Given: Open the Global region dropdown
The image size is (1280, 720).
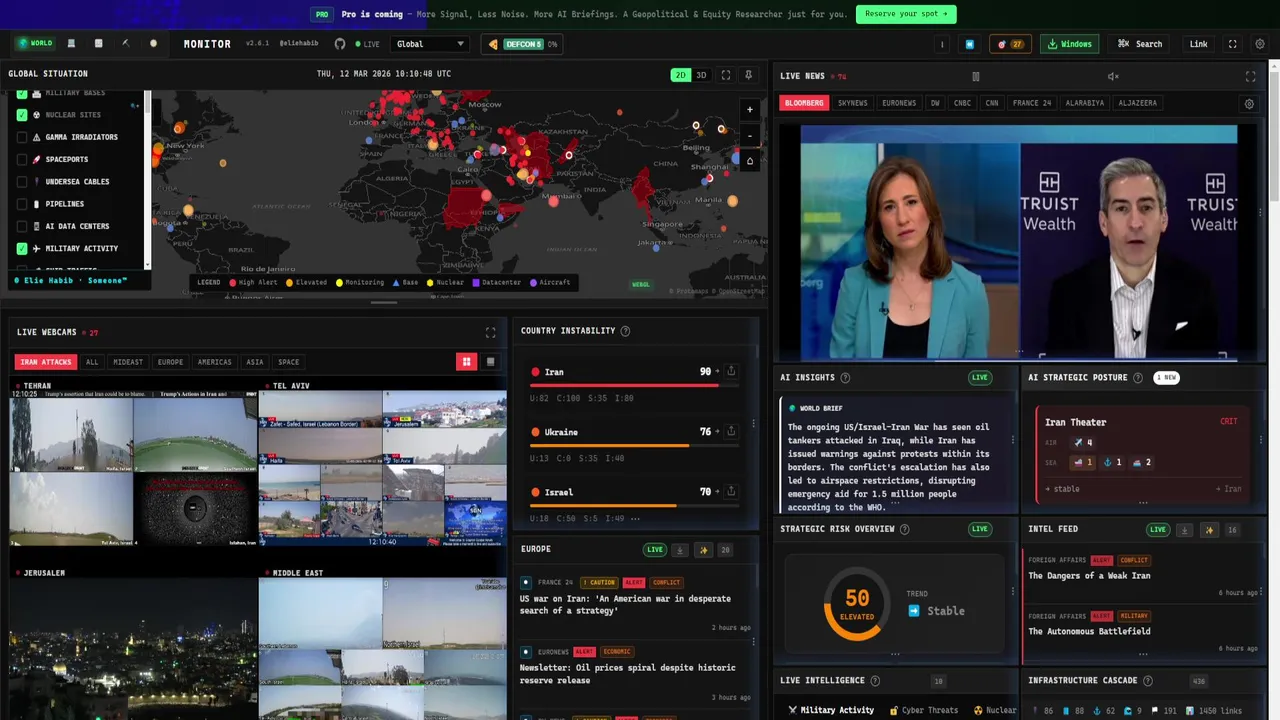Looking at the screenshot, I should (430, 44).
